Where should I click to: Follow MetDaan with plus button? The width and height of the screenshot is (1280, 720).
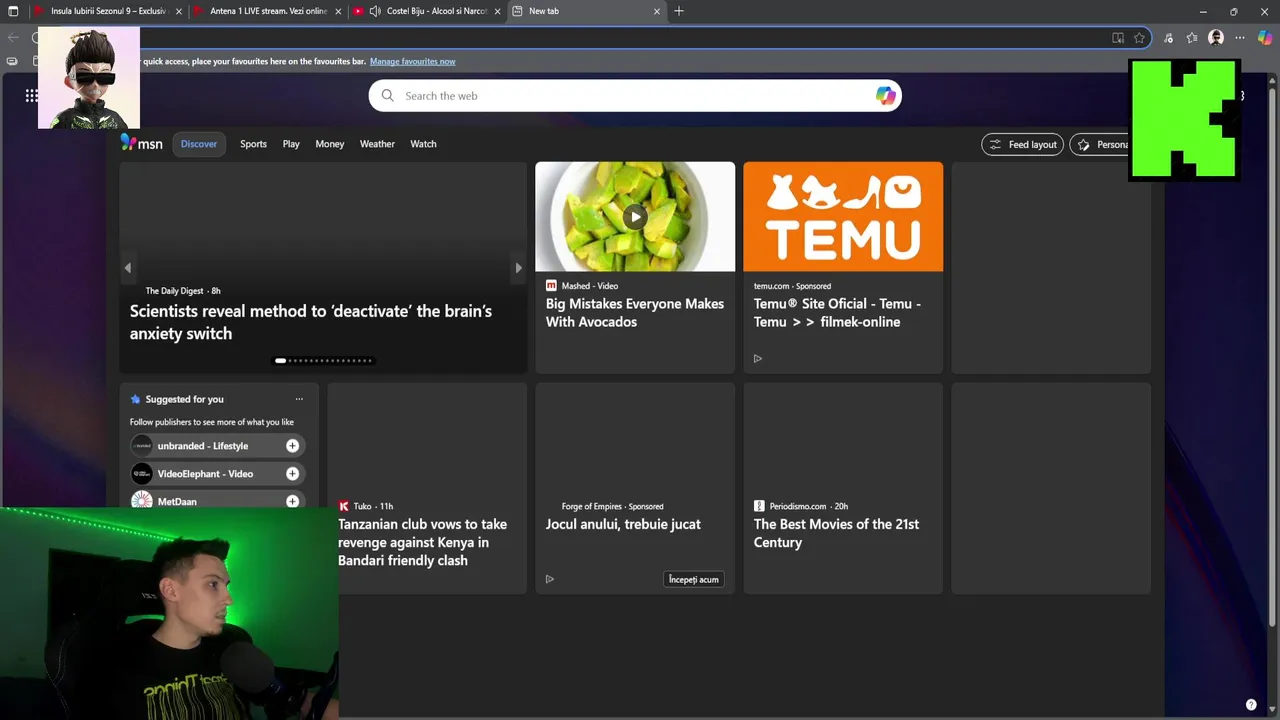(x=292, y=501)
